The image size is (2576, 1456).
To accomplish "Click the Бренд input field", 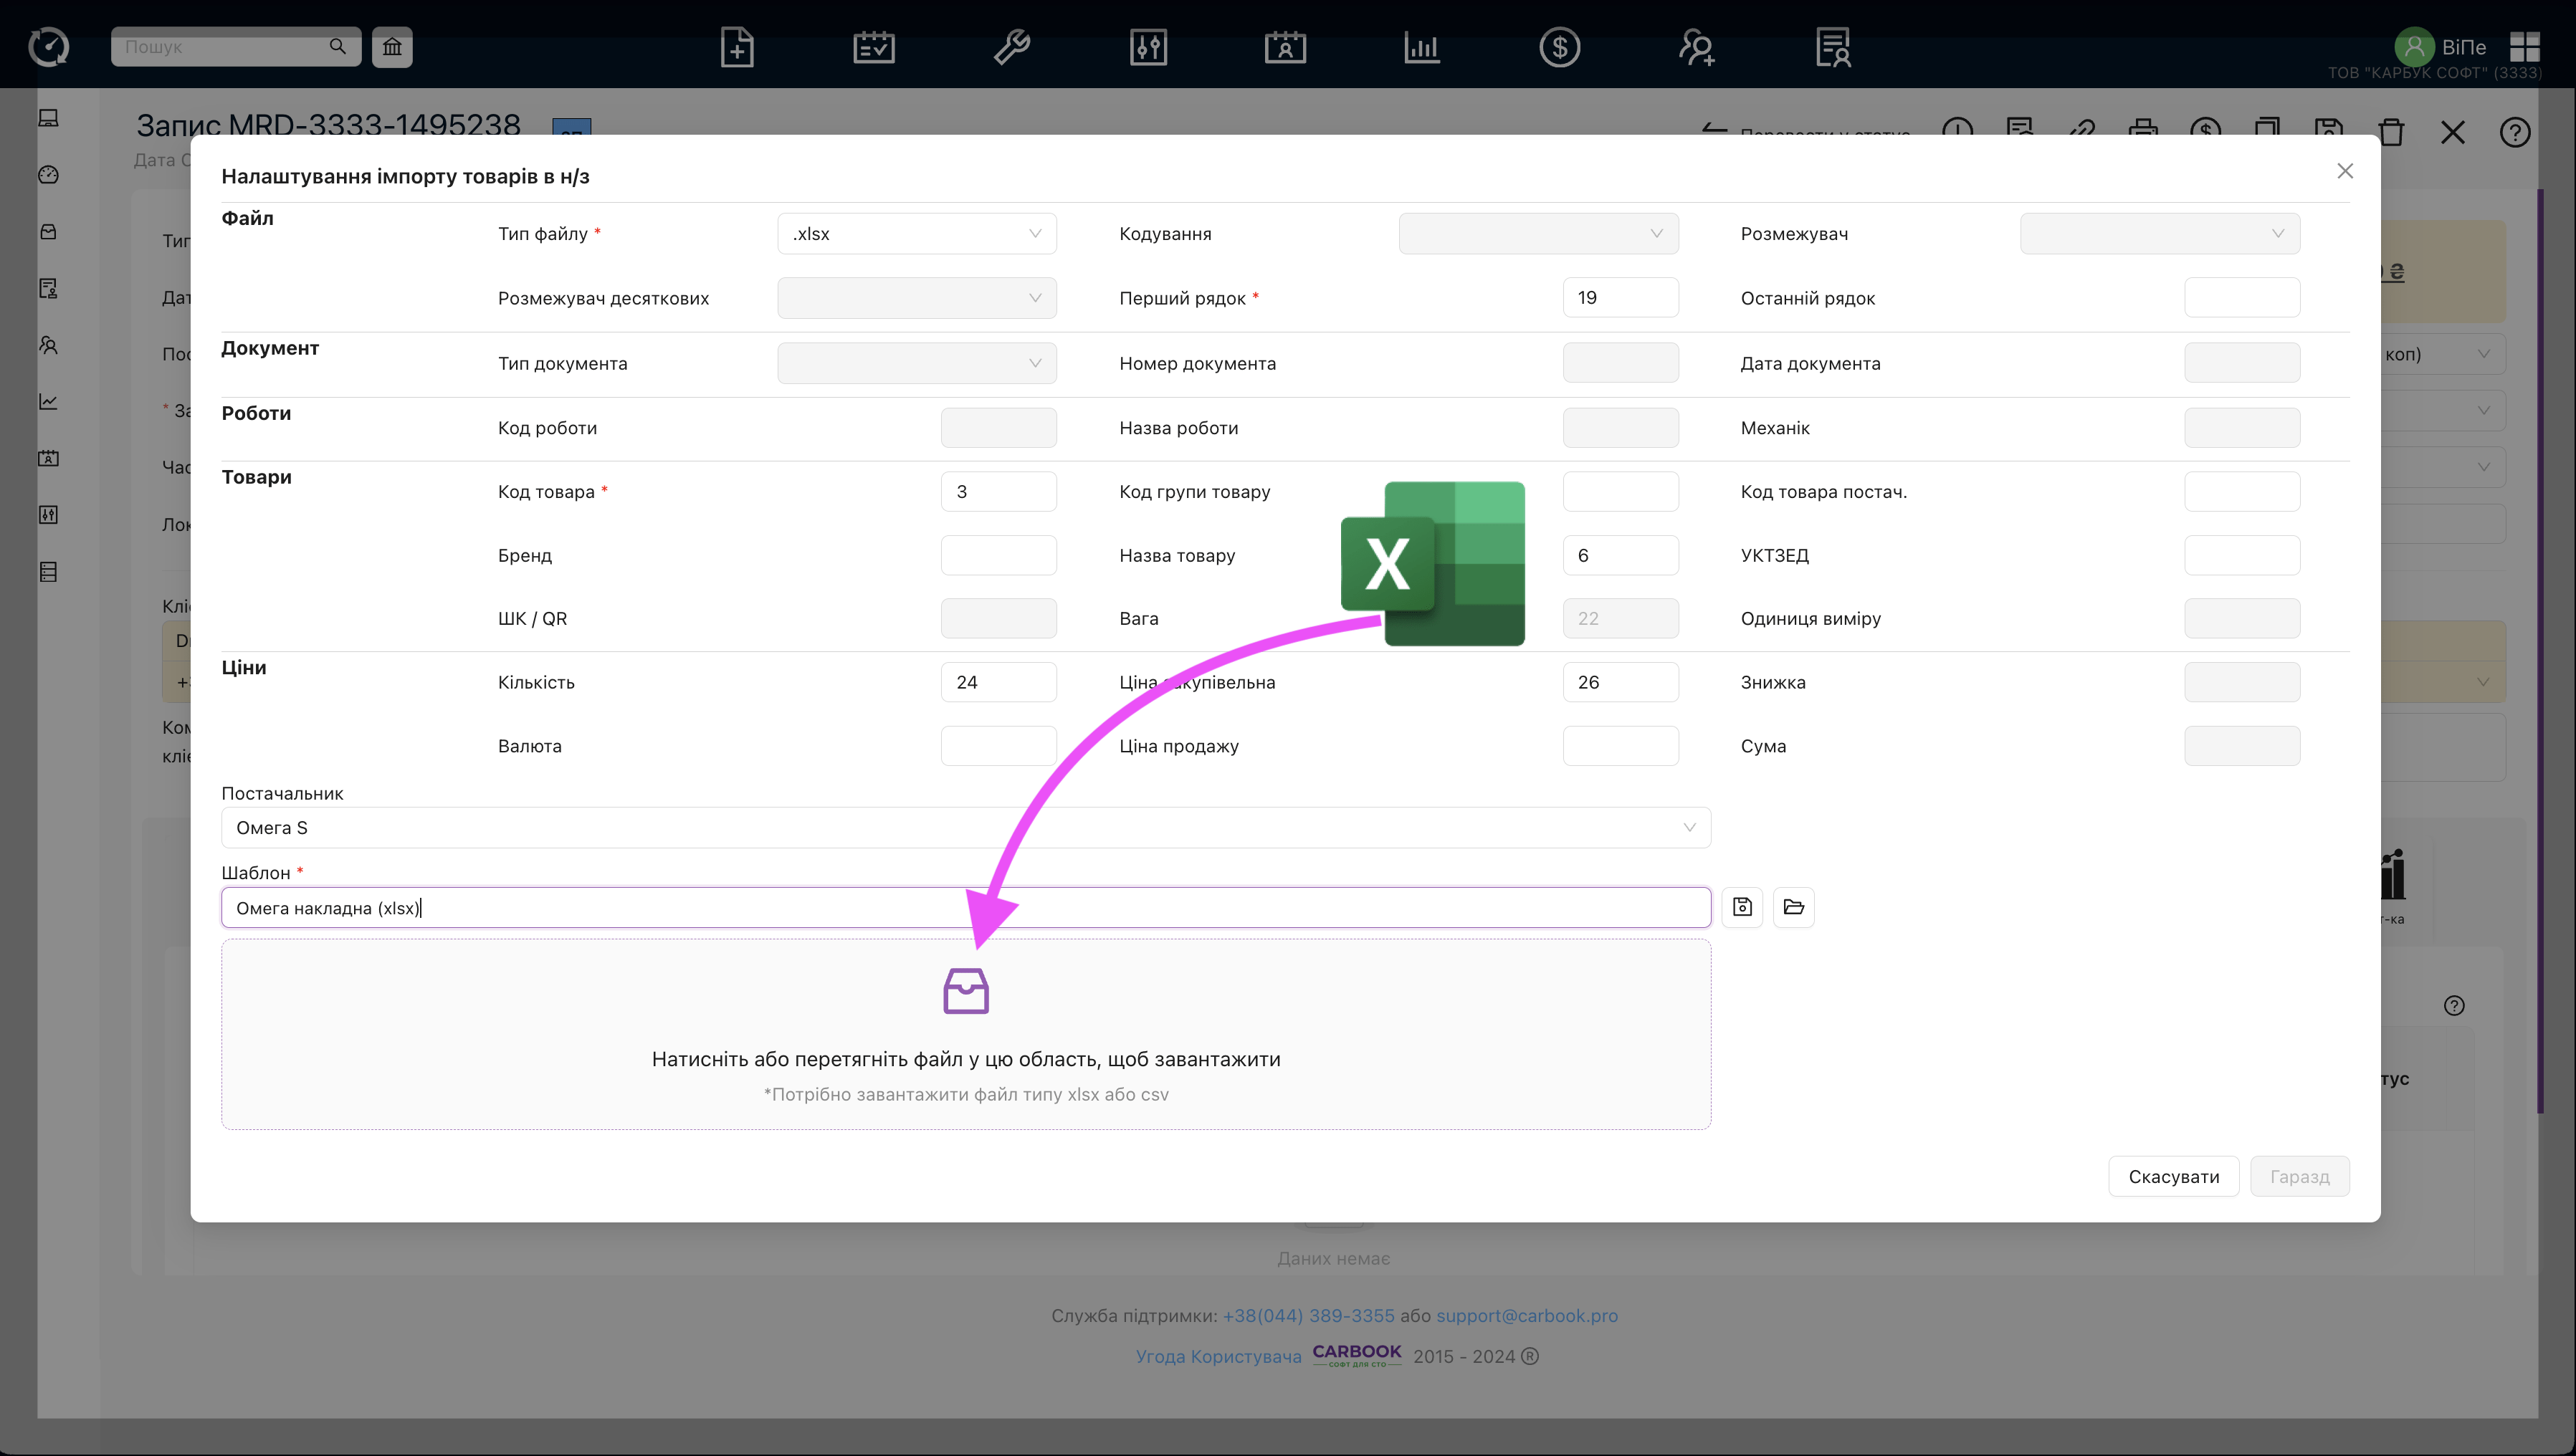I will 998,555.
